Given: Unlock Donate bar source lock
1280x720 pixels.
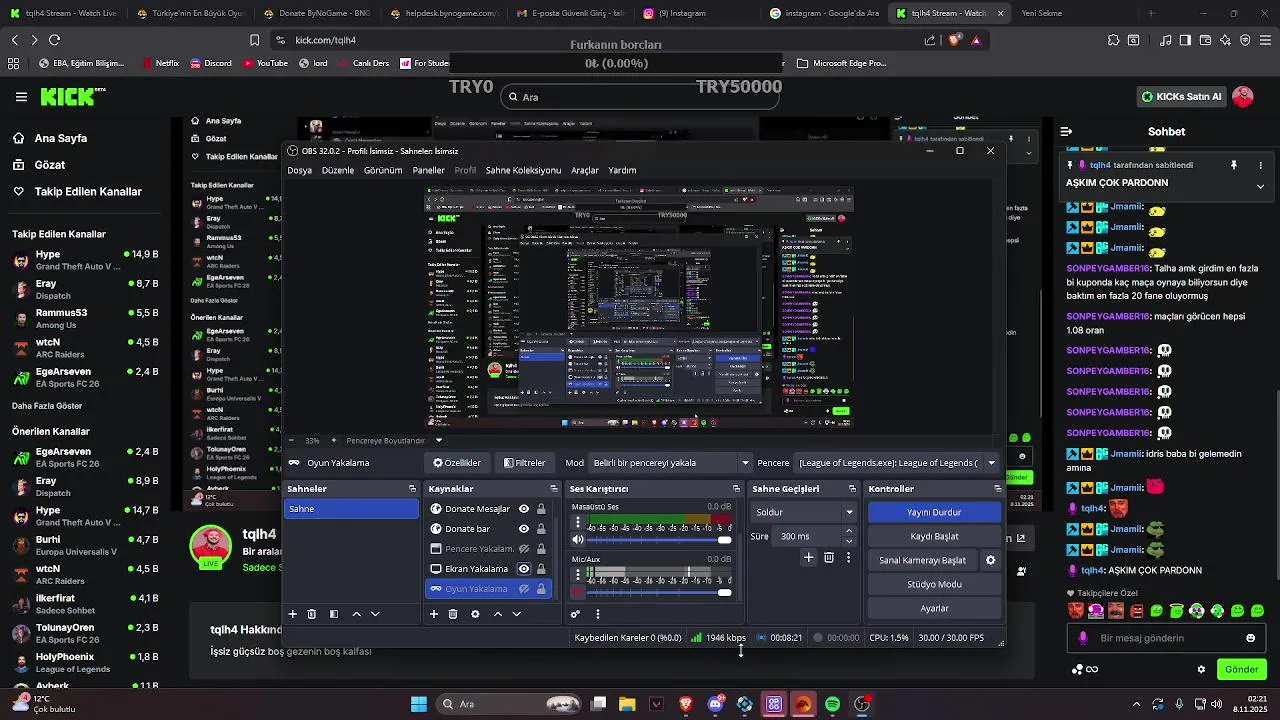Looking at the screenshot, I should 541,529.
